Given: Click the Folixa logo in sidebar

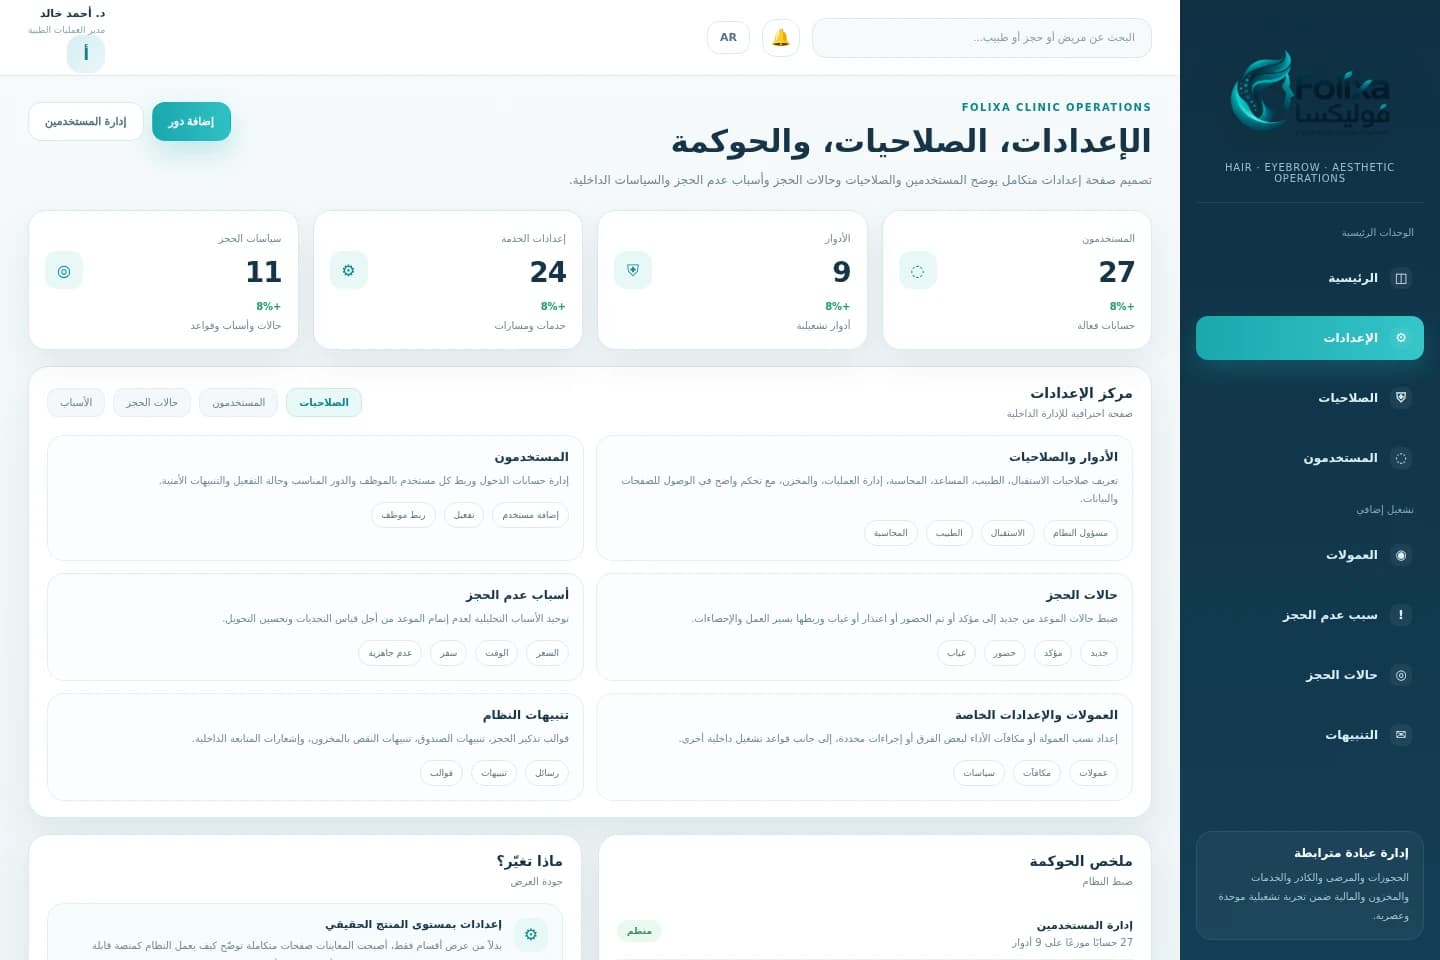Looking at the screenshot, I should (x=1309, y=93).
